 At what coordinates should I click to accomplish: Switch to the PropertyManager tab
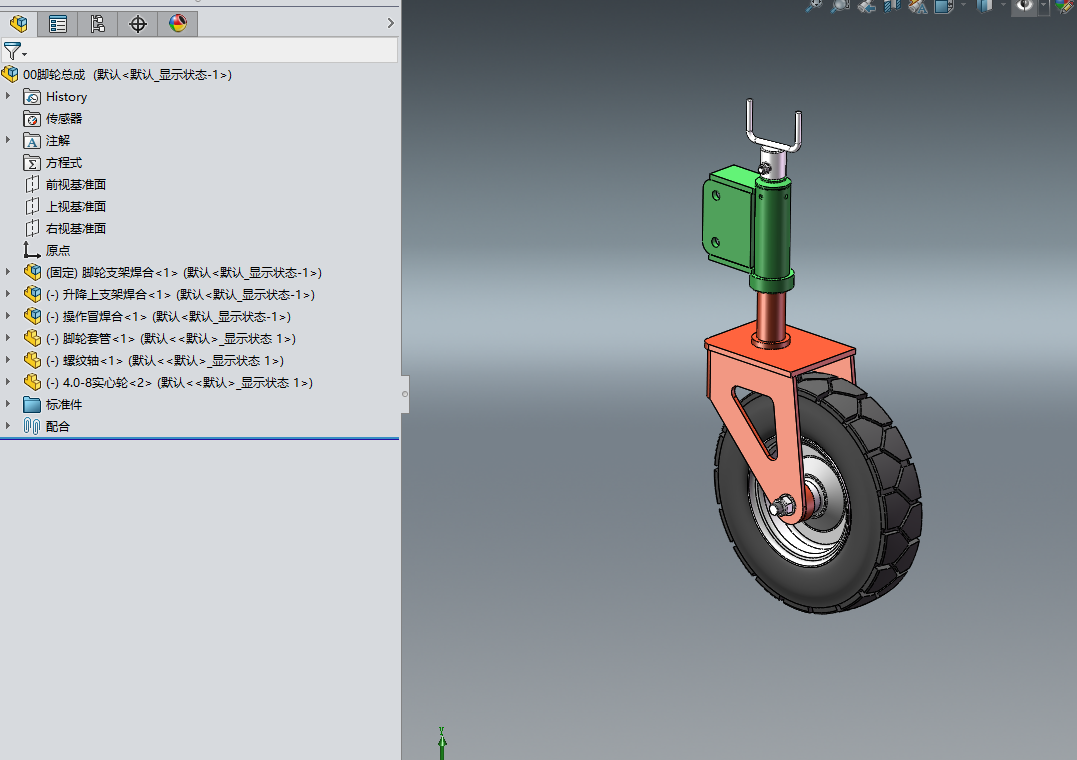tap(58, 24)
